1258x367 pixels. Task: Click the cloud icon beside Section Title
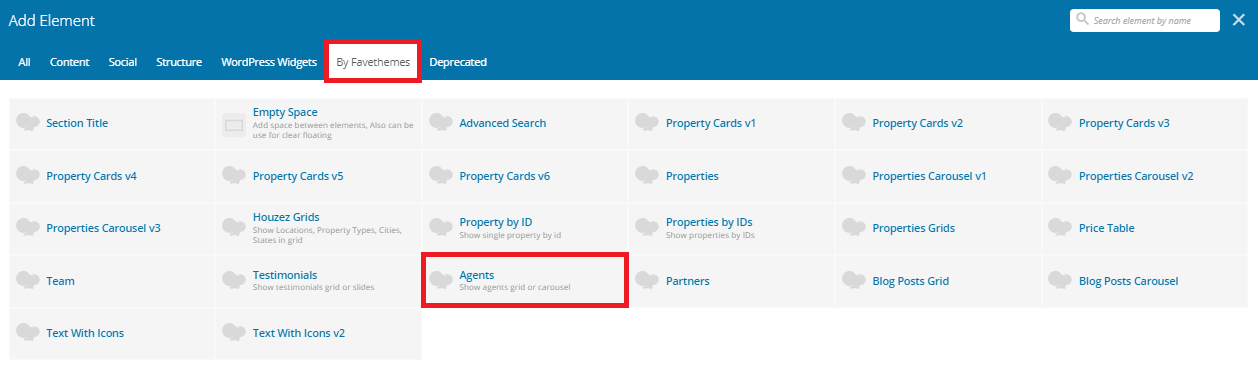coord(28,122)
